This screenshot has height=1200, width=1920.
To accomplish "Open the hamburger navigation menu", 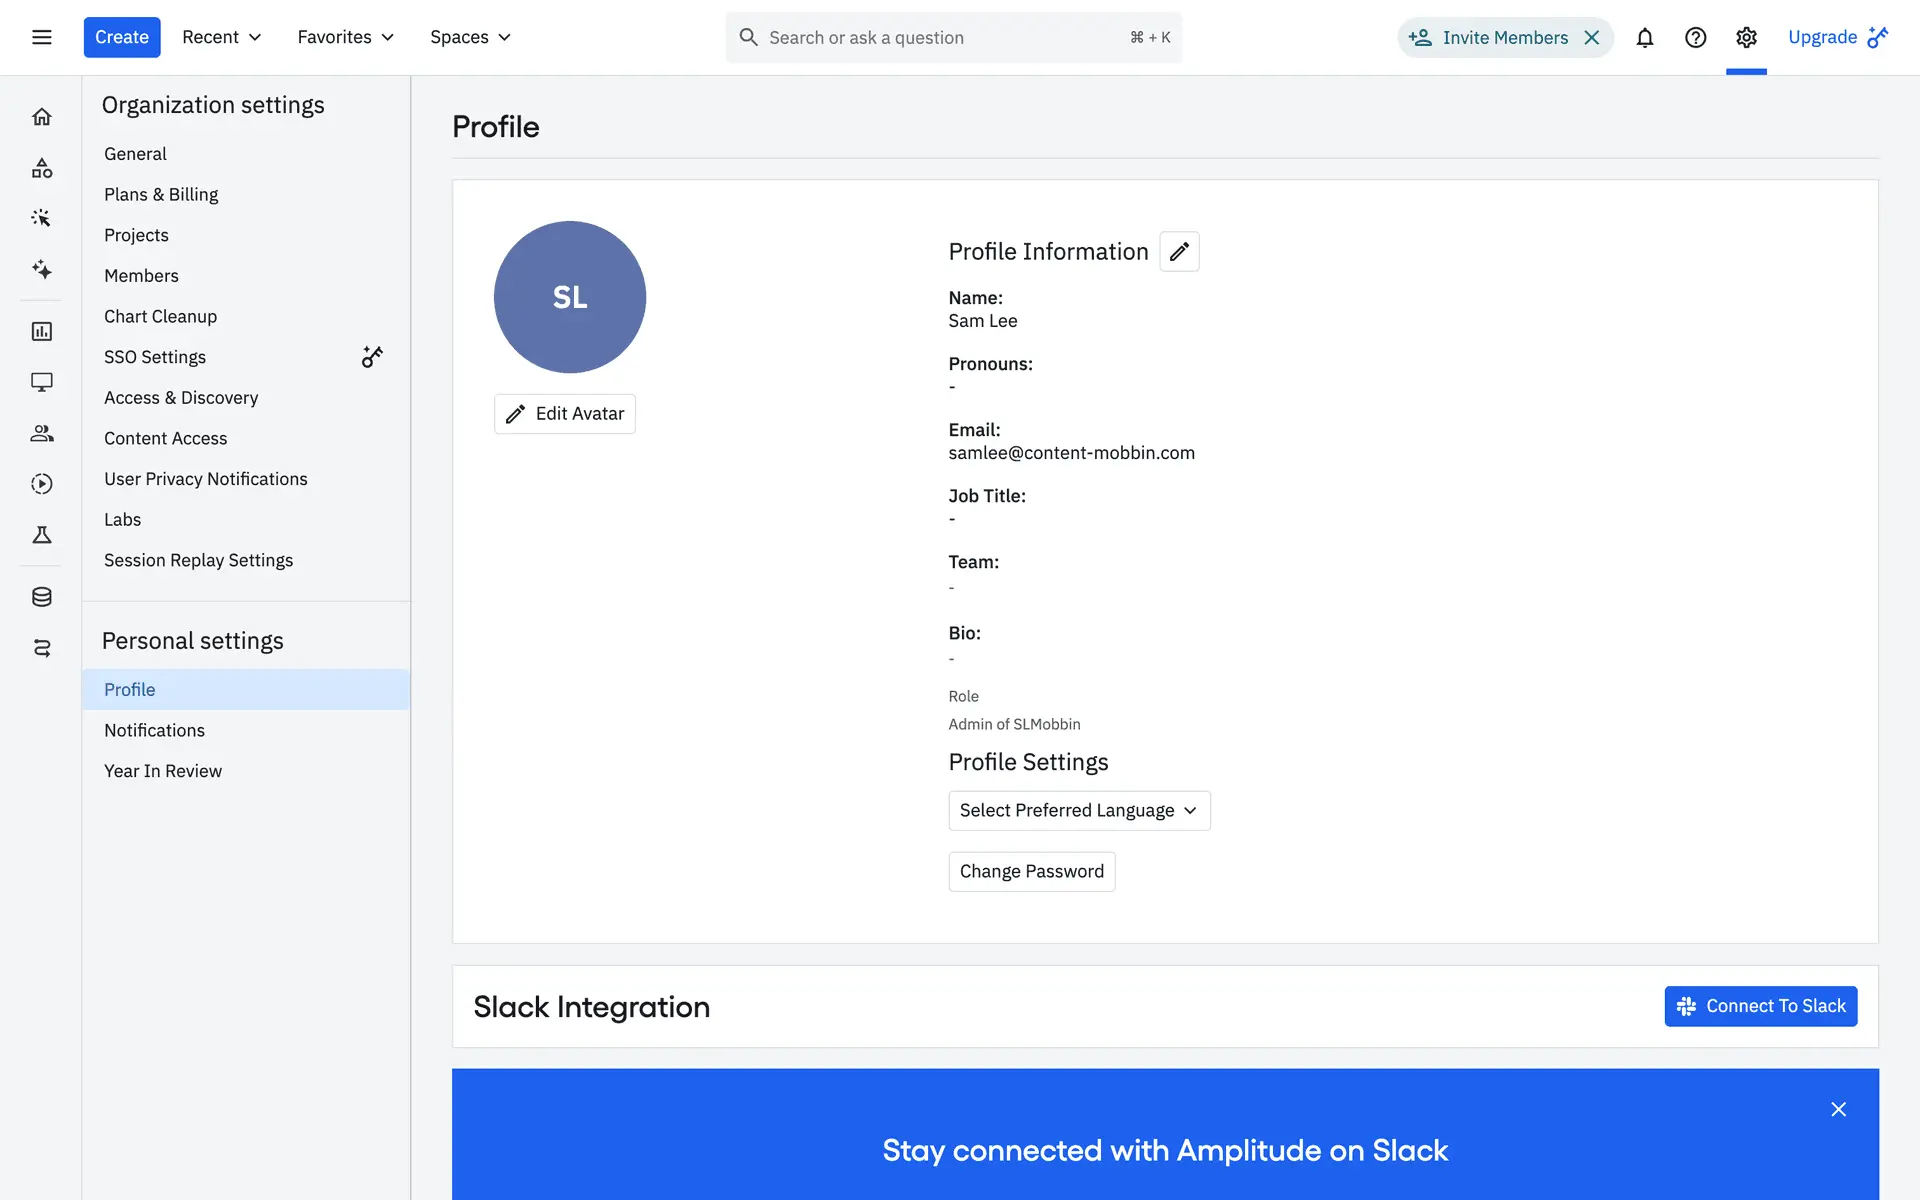I will pos(41,37).
